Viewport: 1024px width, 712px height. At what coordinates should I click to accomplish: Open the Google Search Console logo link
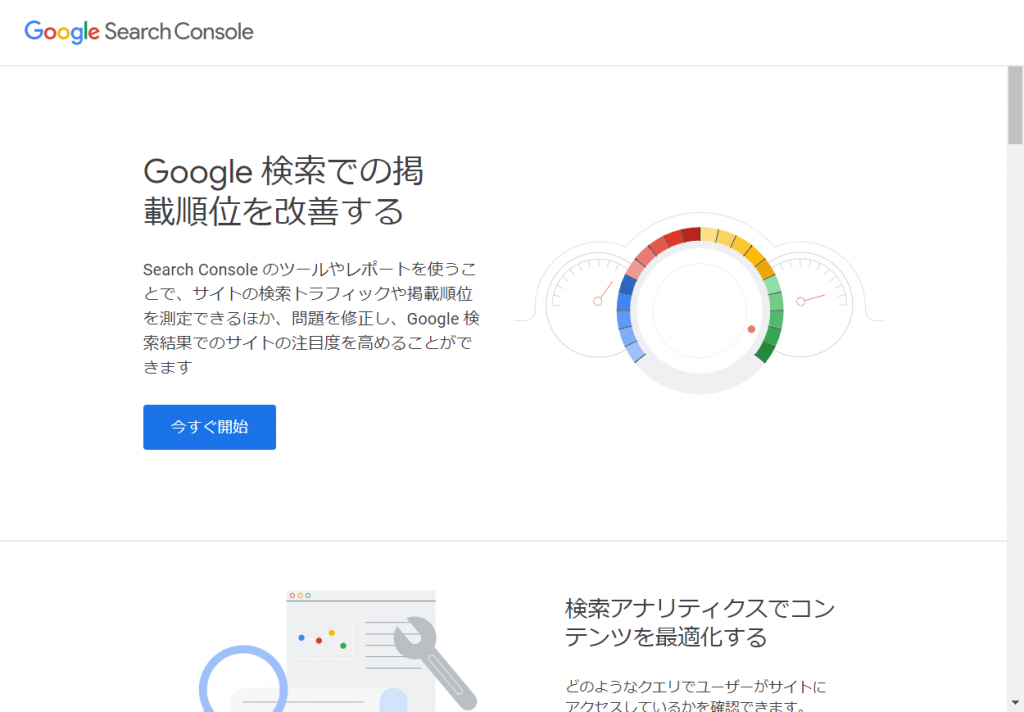[x=138, y=31]
